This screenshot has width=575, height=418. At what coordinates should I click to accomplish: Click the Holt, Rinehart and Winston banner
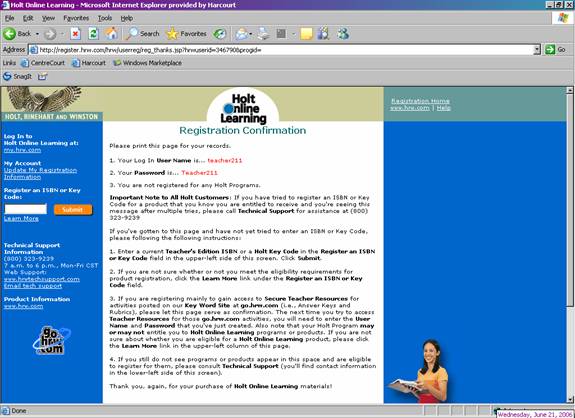pos(52,117)
